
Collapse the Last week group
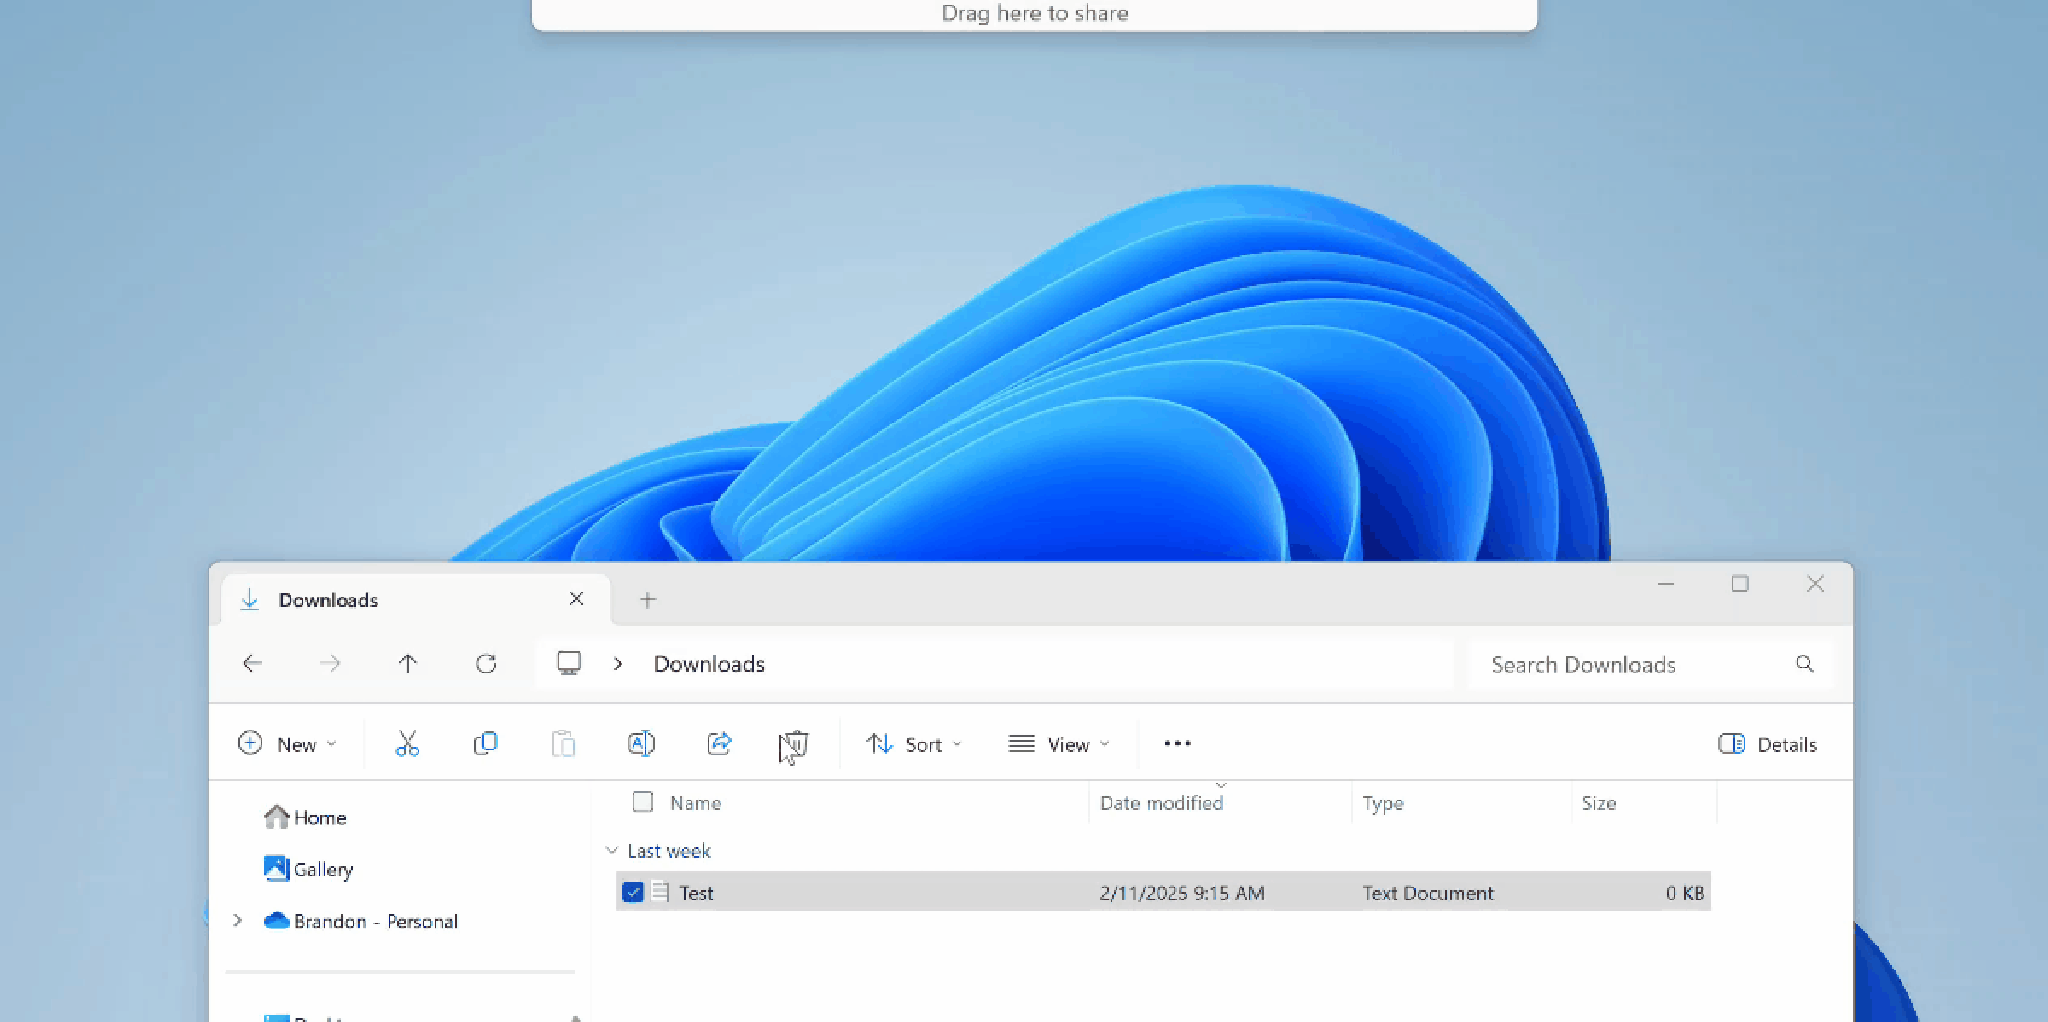point(612,851)
